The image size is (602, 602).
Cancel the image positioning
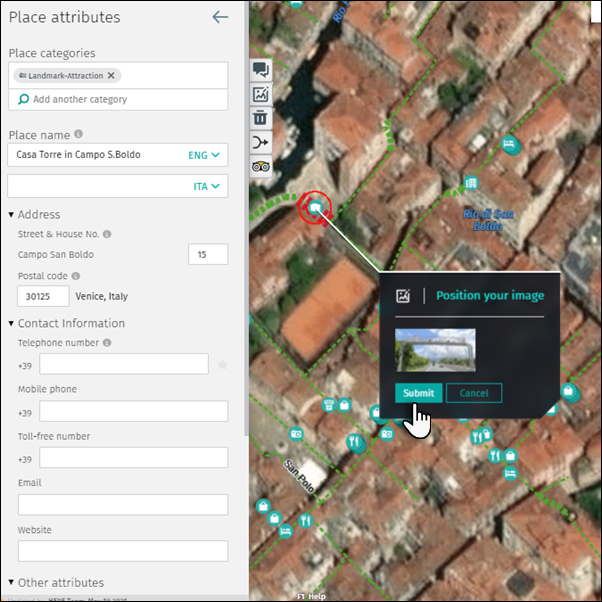tap(474, 393)
